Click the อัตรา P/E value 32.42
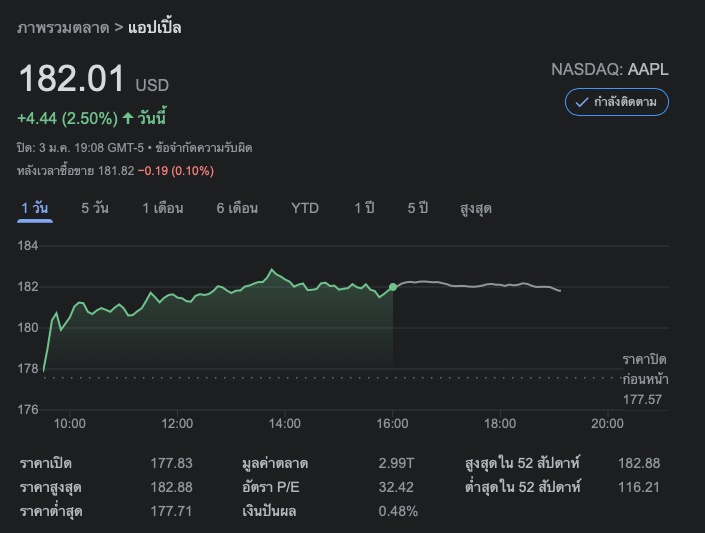The width and height of the screenshot is (705, 533). 397,487
